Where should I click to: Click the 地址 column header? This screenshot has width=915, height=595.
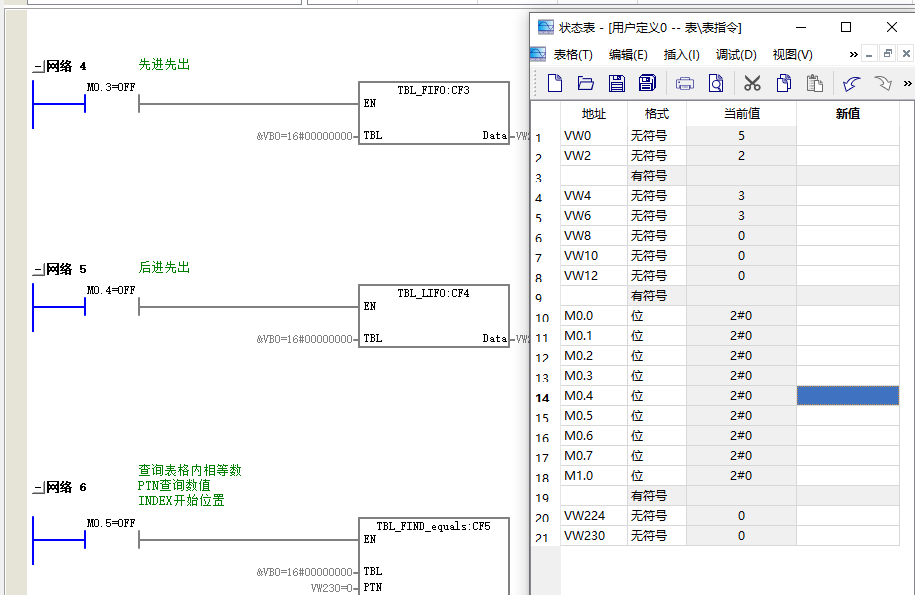[594, 114]
